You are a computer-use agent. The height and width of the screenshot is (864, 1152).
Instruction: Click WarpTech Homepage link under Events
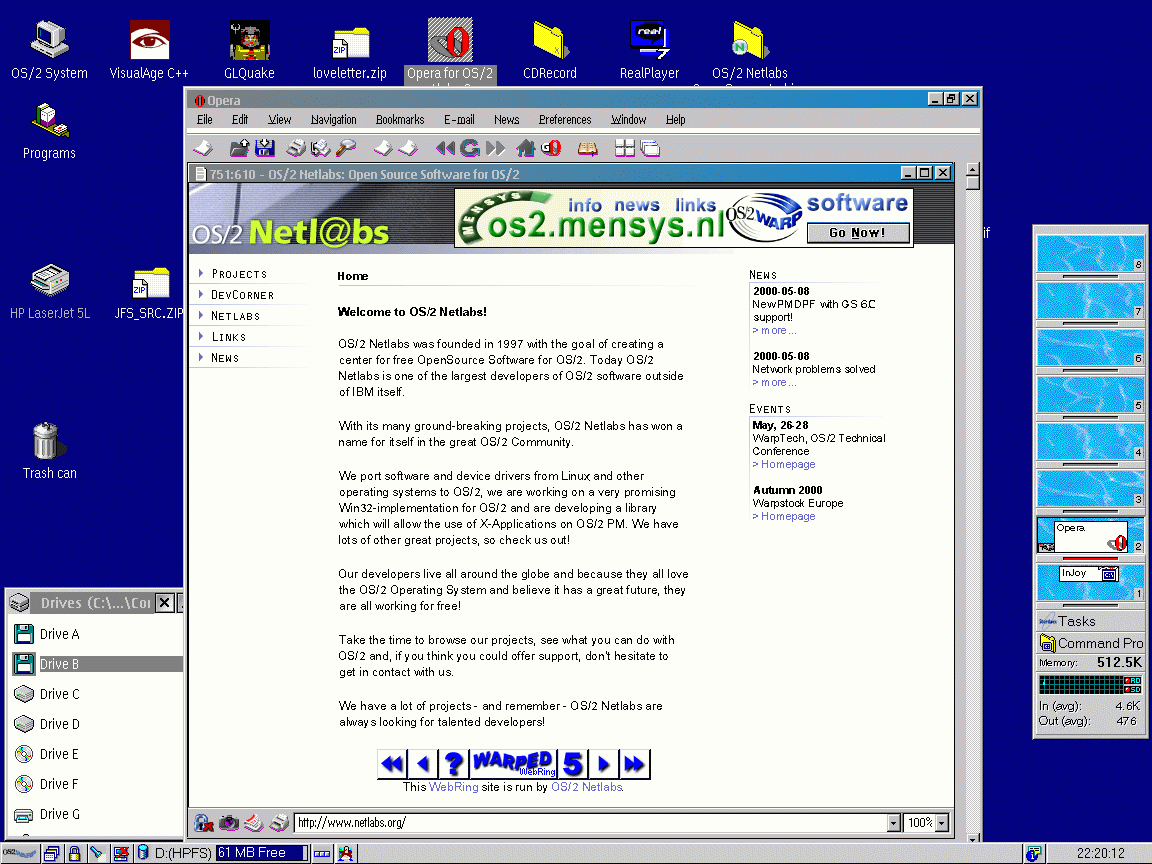(x=784, y=464)
